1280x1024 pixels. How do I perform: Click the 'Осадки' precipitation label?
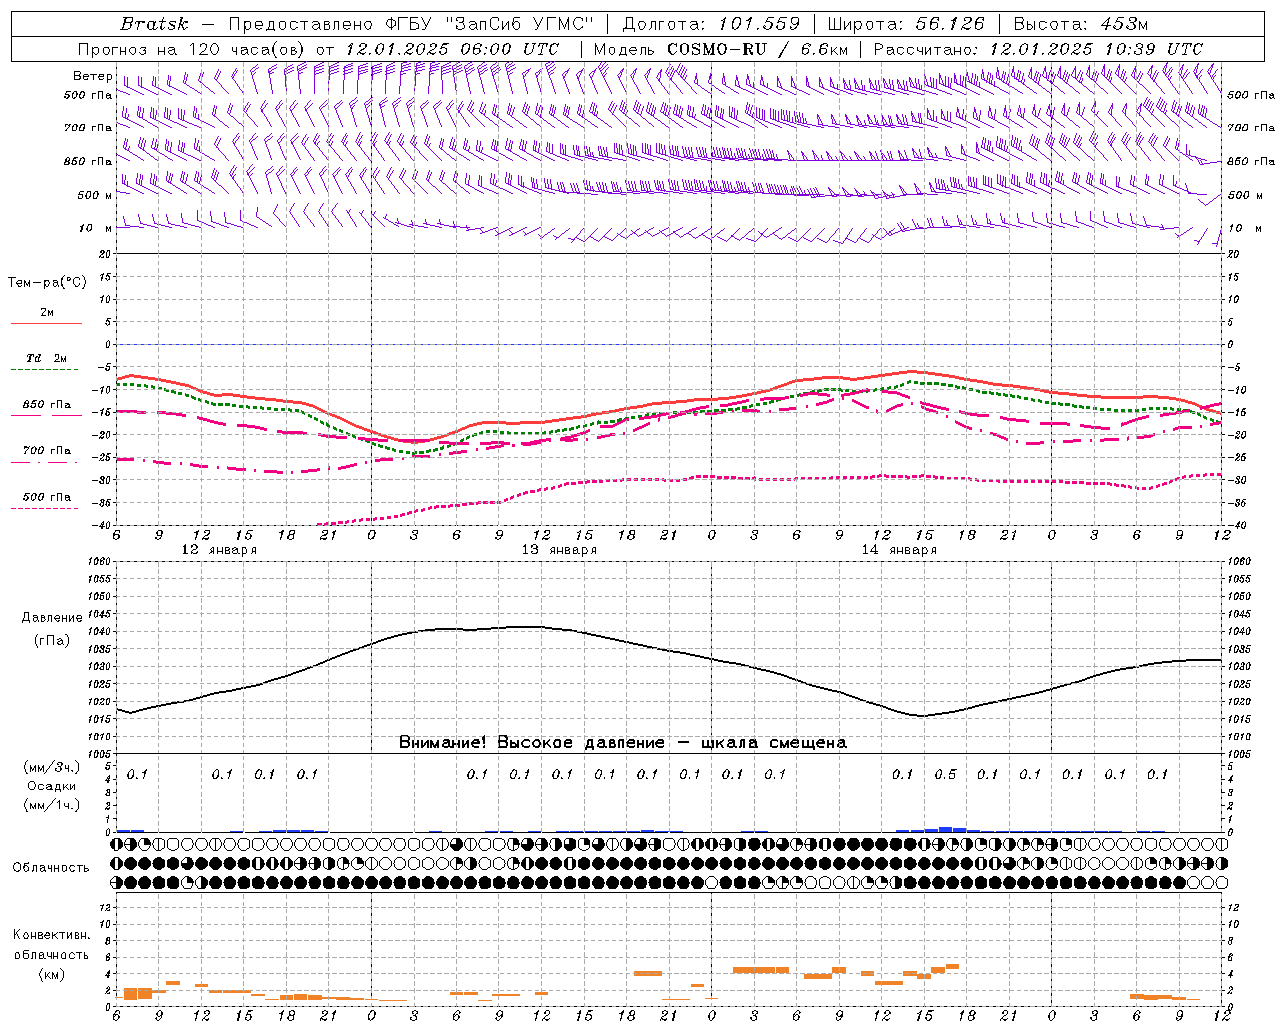[x=51, y=787]
